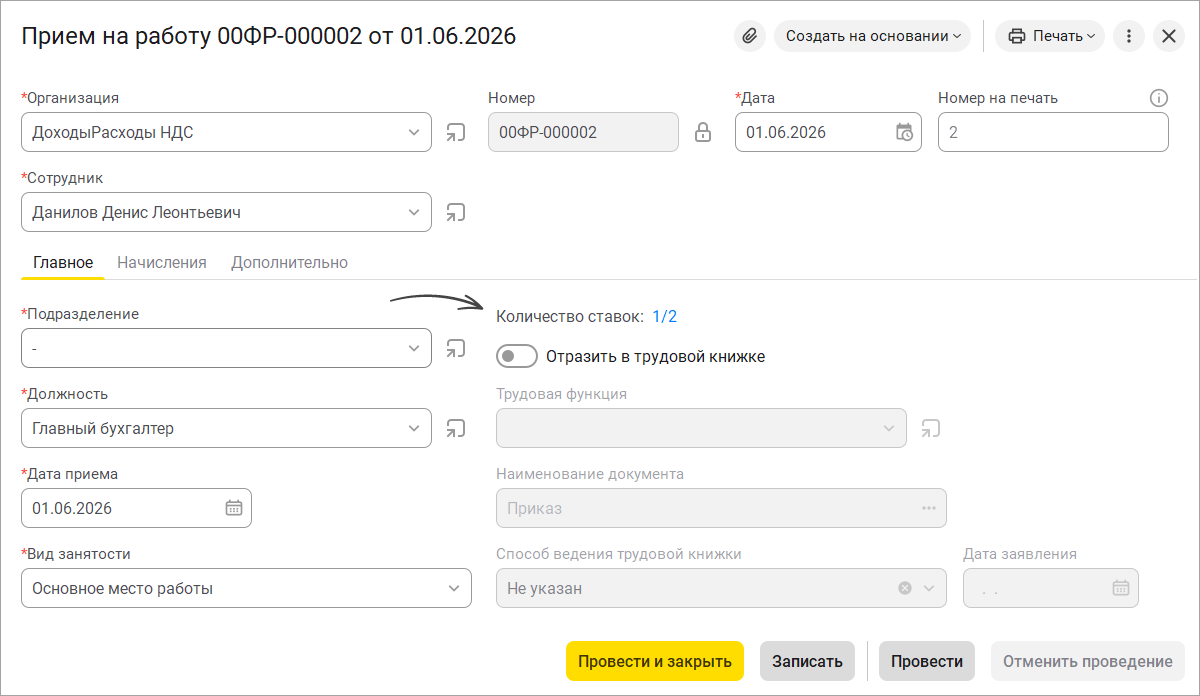
Task: Expand the Сотрудник dropdown list
Action: 414,212
